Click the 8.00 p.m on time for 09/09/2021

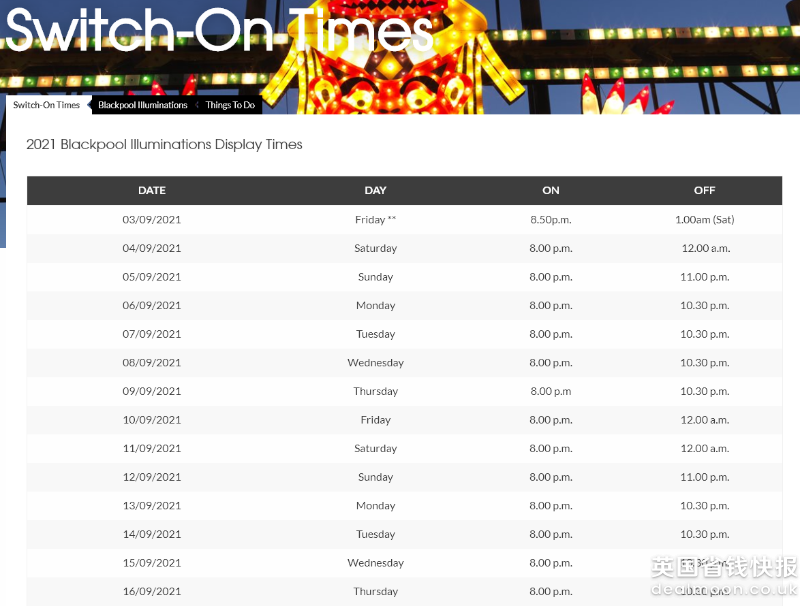click(551, 391)
